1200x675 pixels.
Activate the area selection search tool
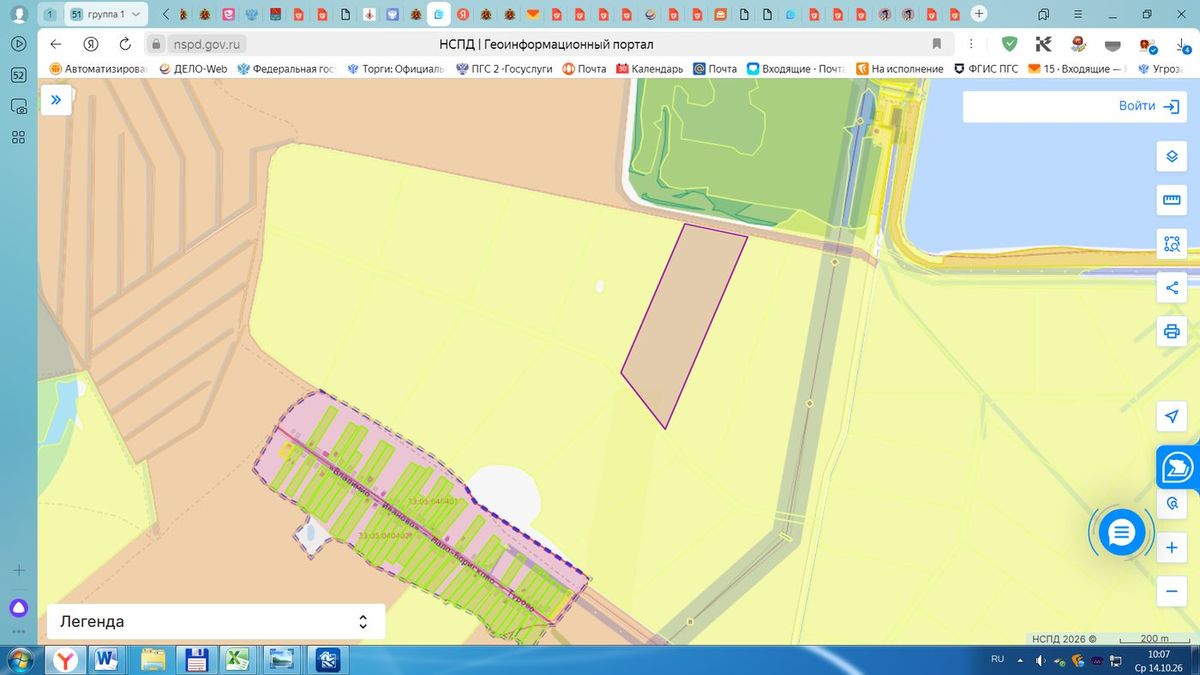pos(1171,243)
